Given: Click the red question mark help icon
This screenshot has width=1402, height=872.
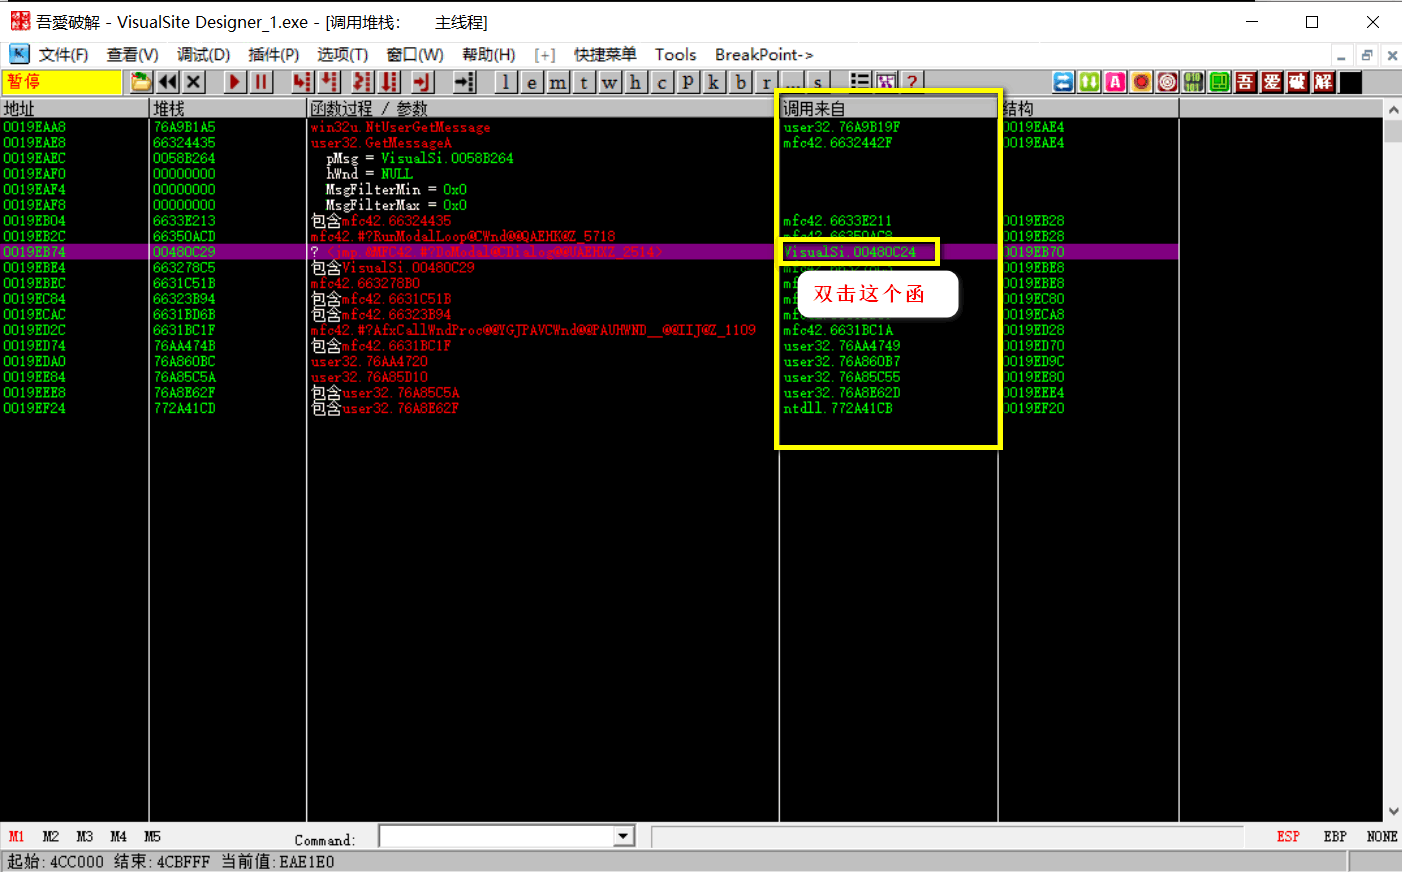Looking at the screenshot, I should [912, 81].
